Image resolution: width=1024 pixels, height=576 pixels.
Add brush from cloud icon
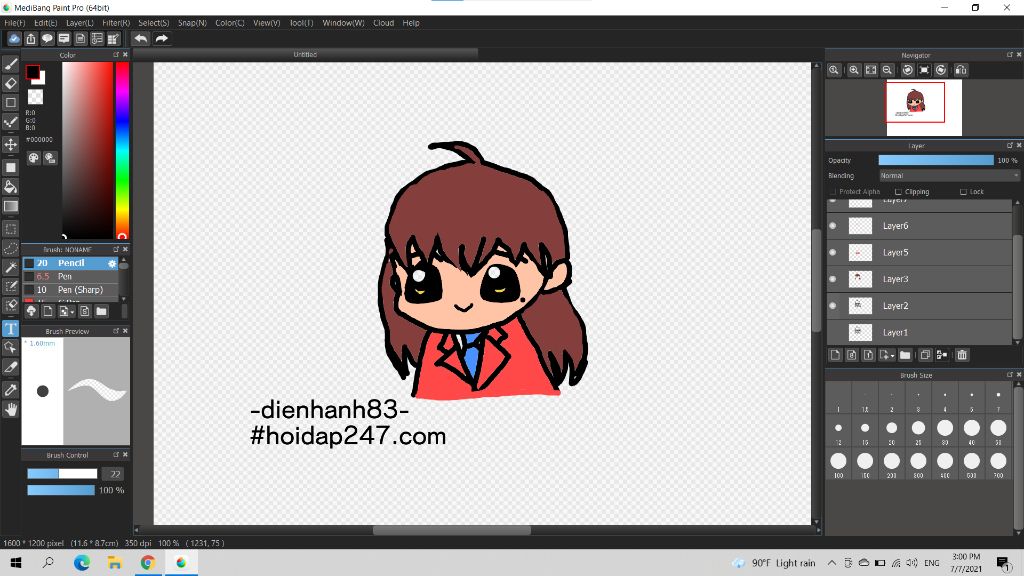pos(31,312)
